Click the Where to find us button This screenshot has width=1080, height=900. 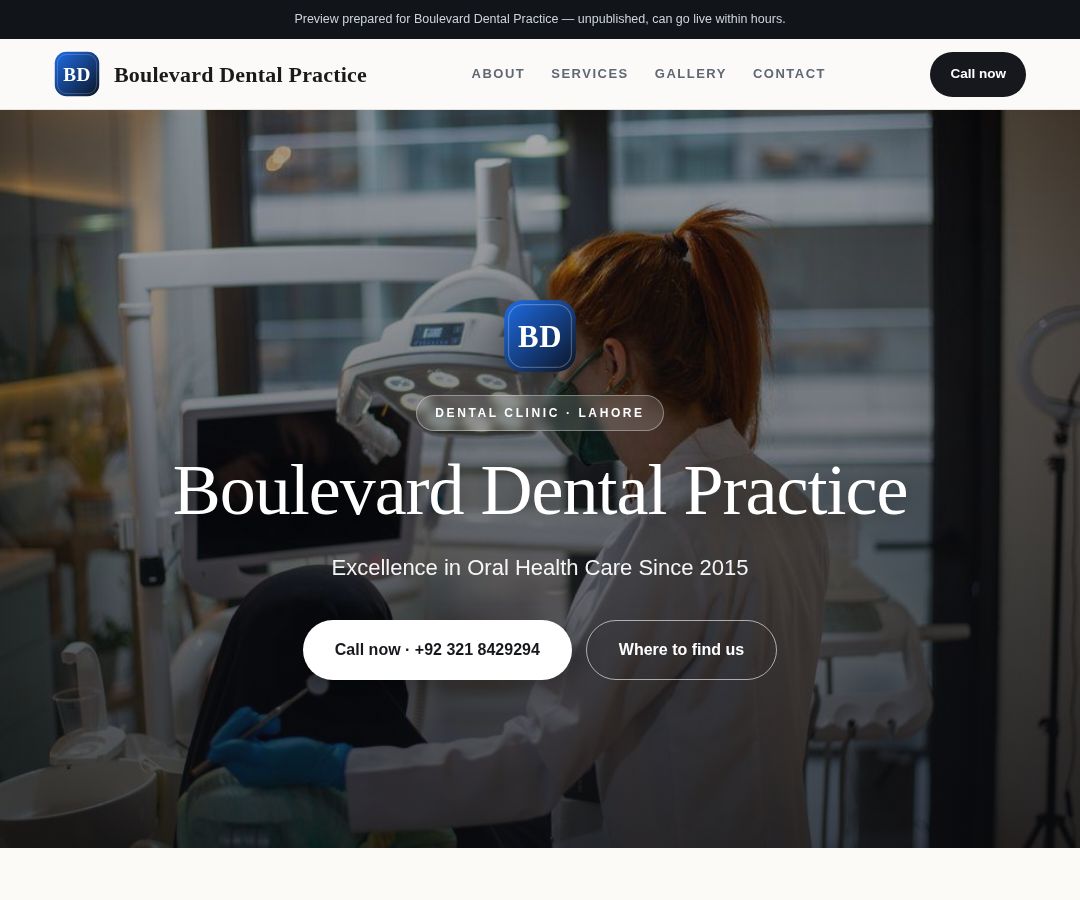(681, 650)
